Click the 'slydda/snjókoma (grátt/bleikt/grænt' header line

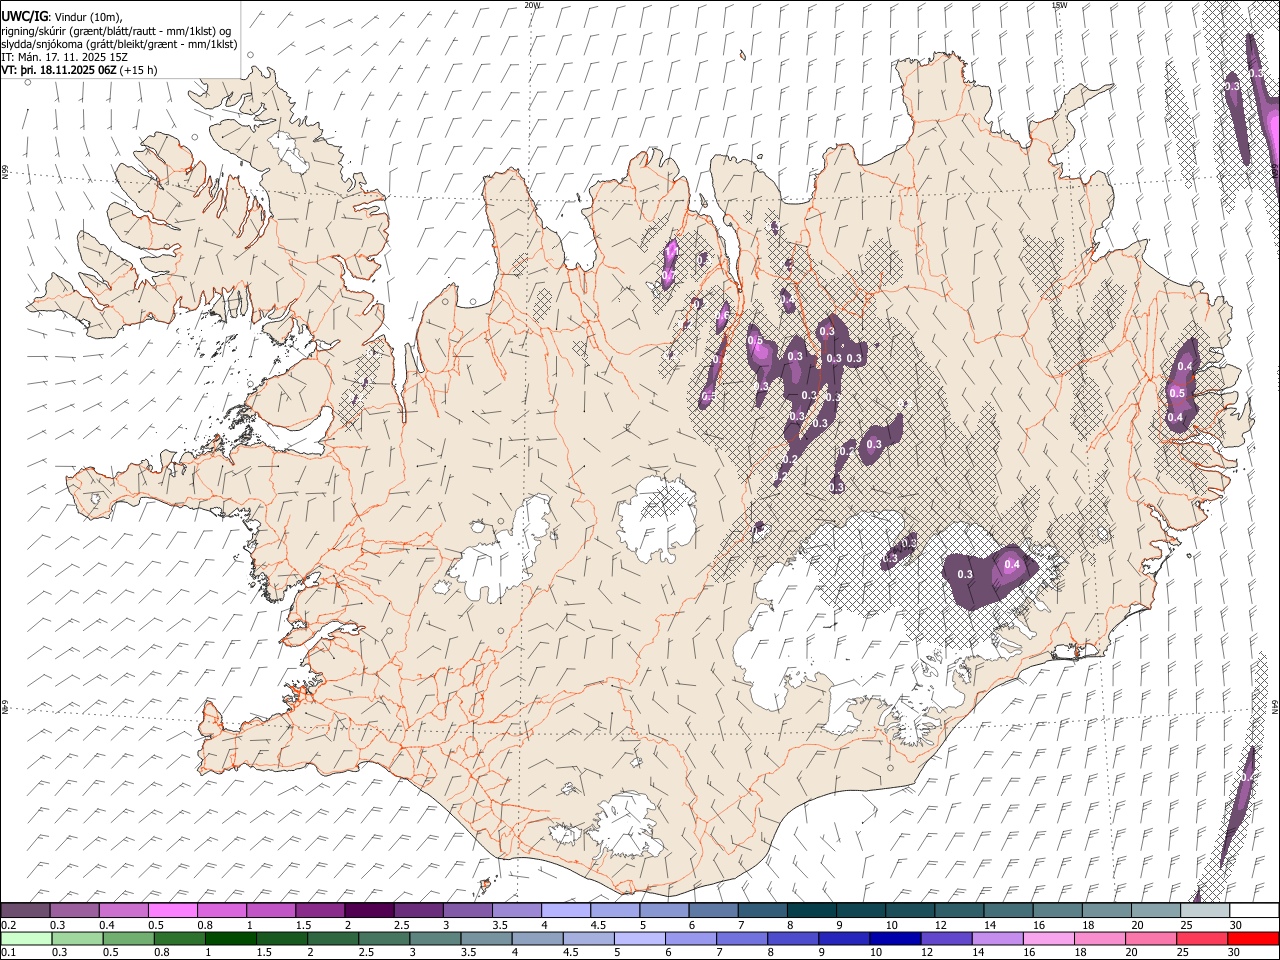tap(119, 44)
